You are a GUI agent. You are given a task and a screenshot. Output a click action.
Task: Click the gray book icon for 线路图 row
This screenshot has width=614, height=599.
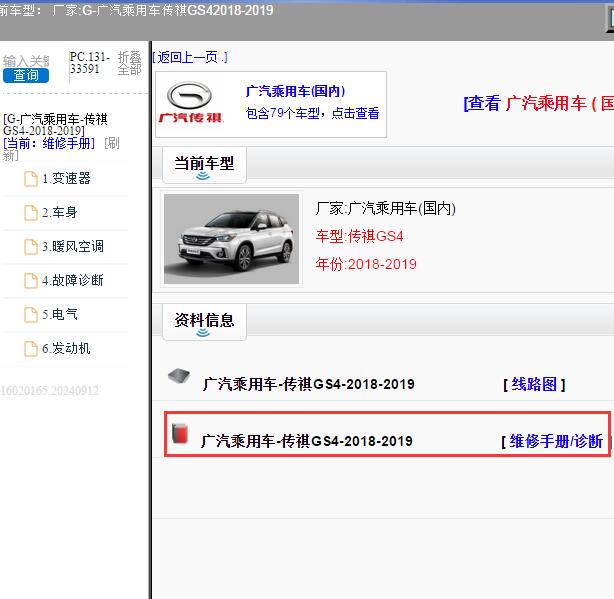click(x=179, y=376)
